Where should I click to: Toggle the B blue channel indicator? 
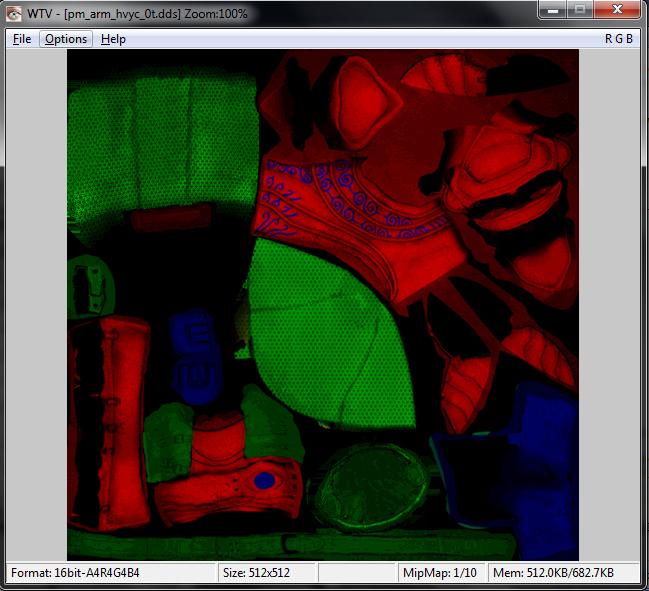(x=628, y=39)
